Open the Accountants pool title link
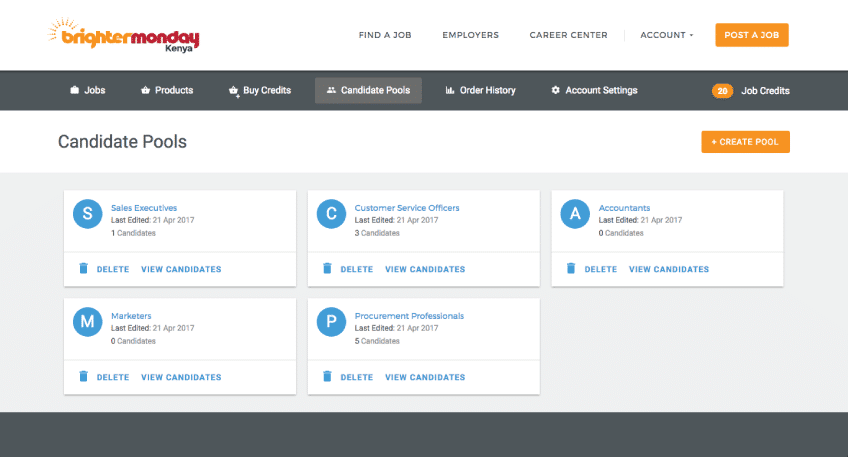 coord(624,208)
